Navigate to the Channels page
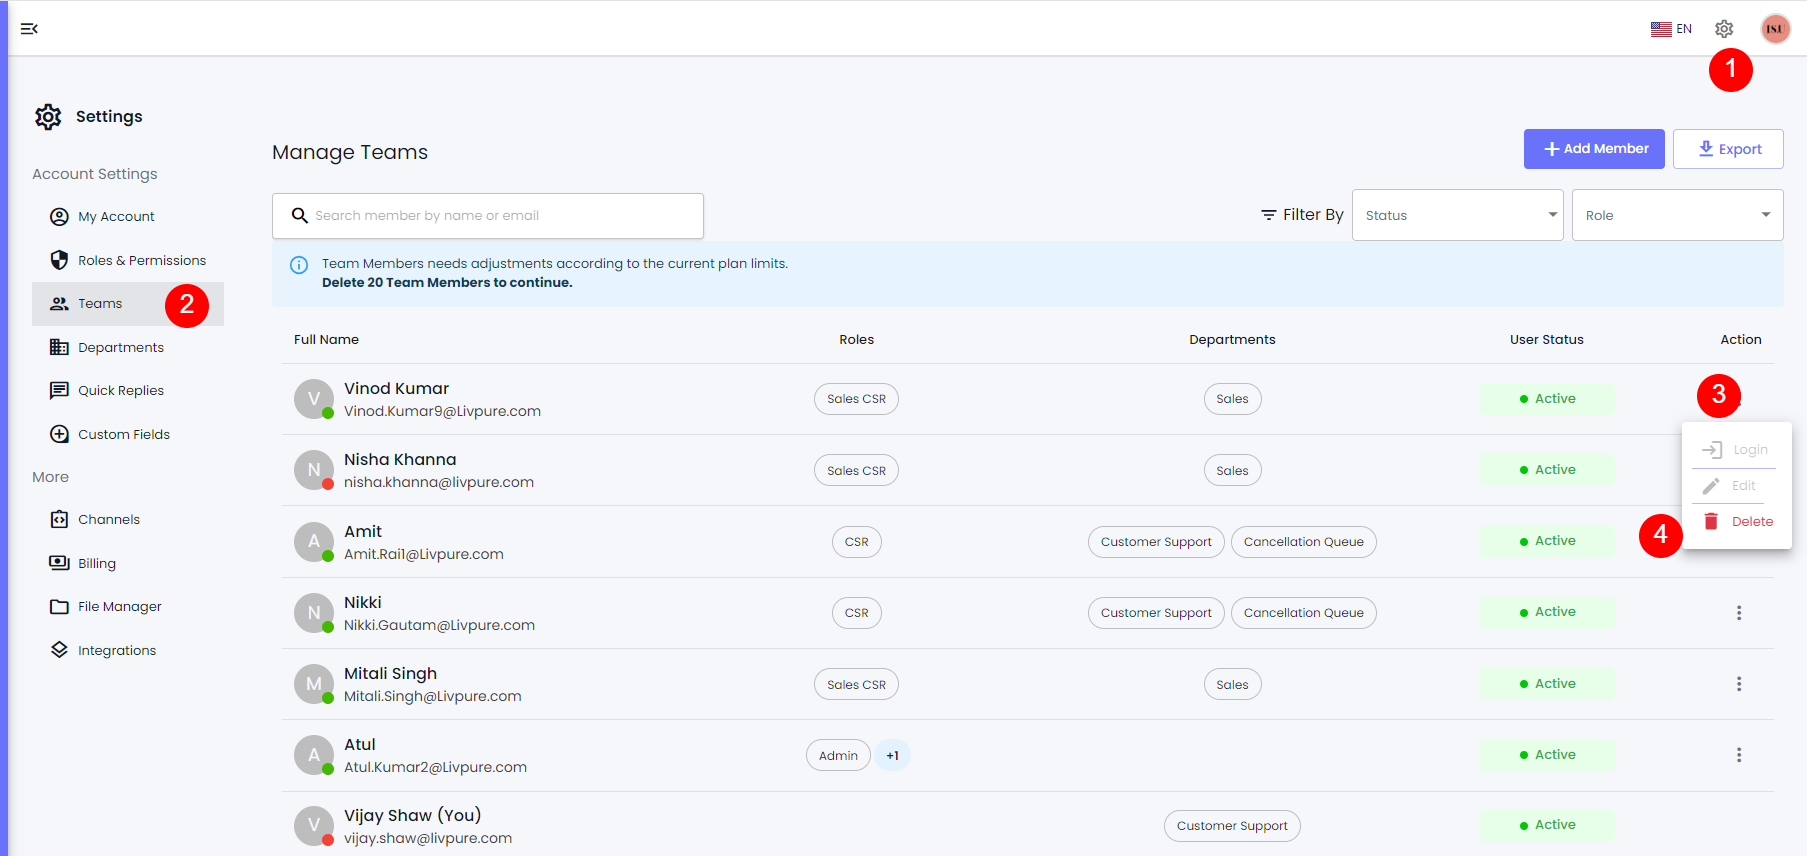The width and height of the screenshot is (1807, 856). [108, 520]
